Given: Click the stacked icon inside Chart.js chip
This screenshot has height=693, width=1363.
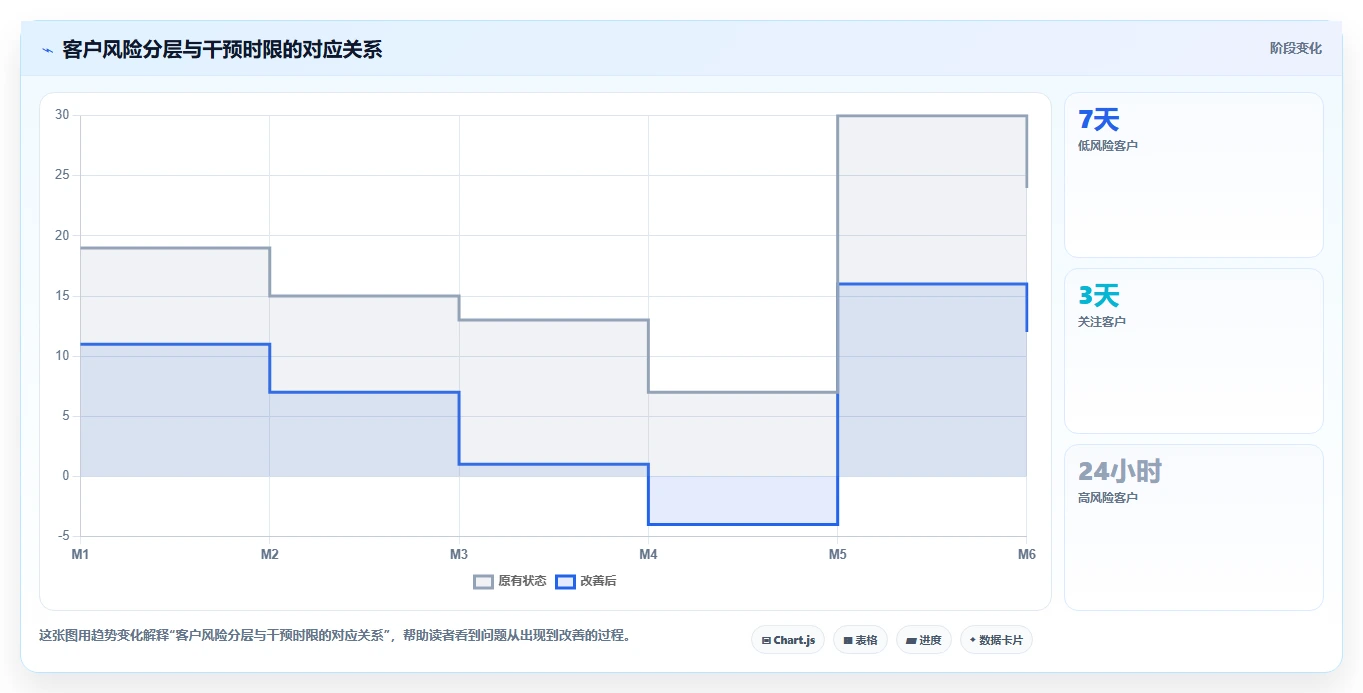Looking at the screenshot, I should tap(766, 640).
